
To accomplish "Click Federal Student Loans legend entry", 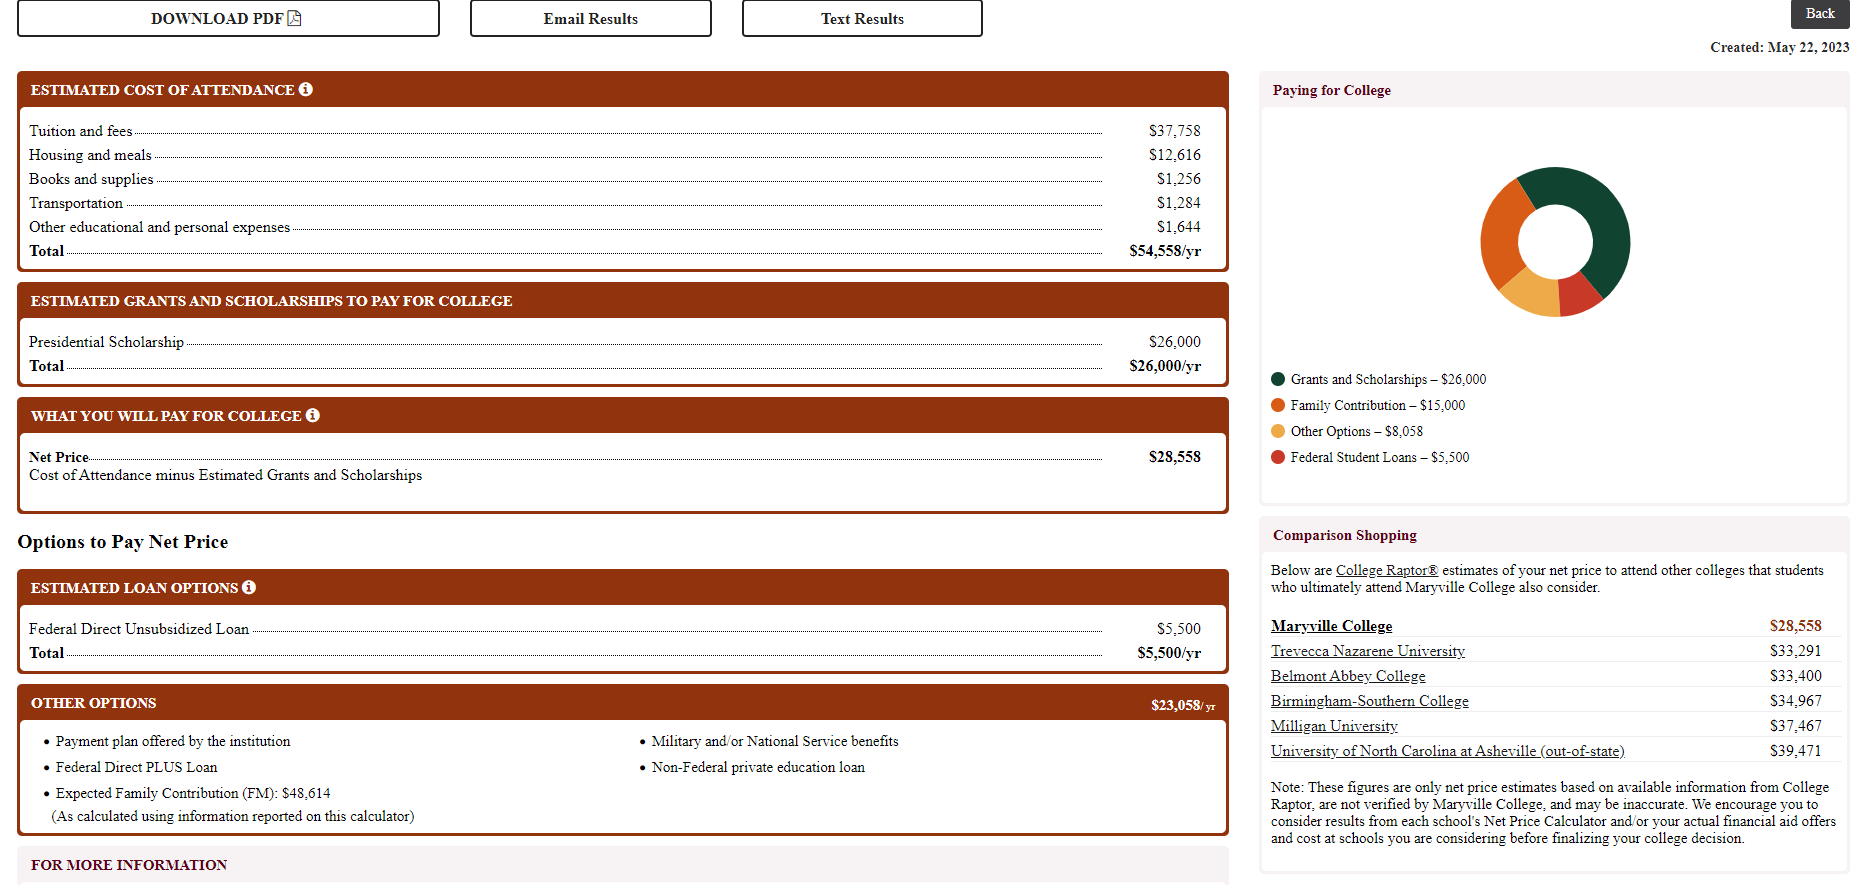I will point(1379,457).
